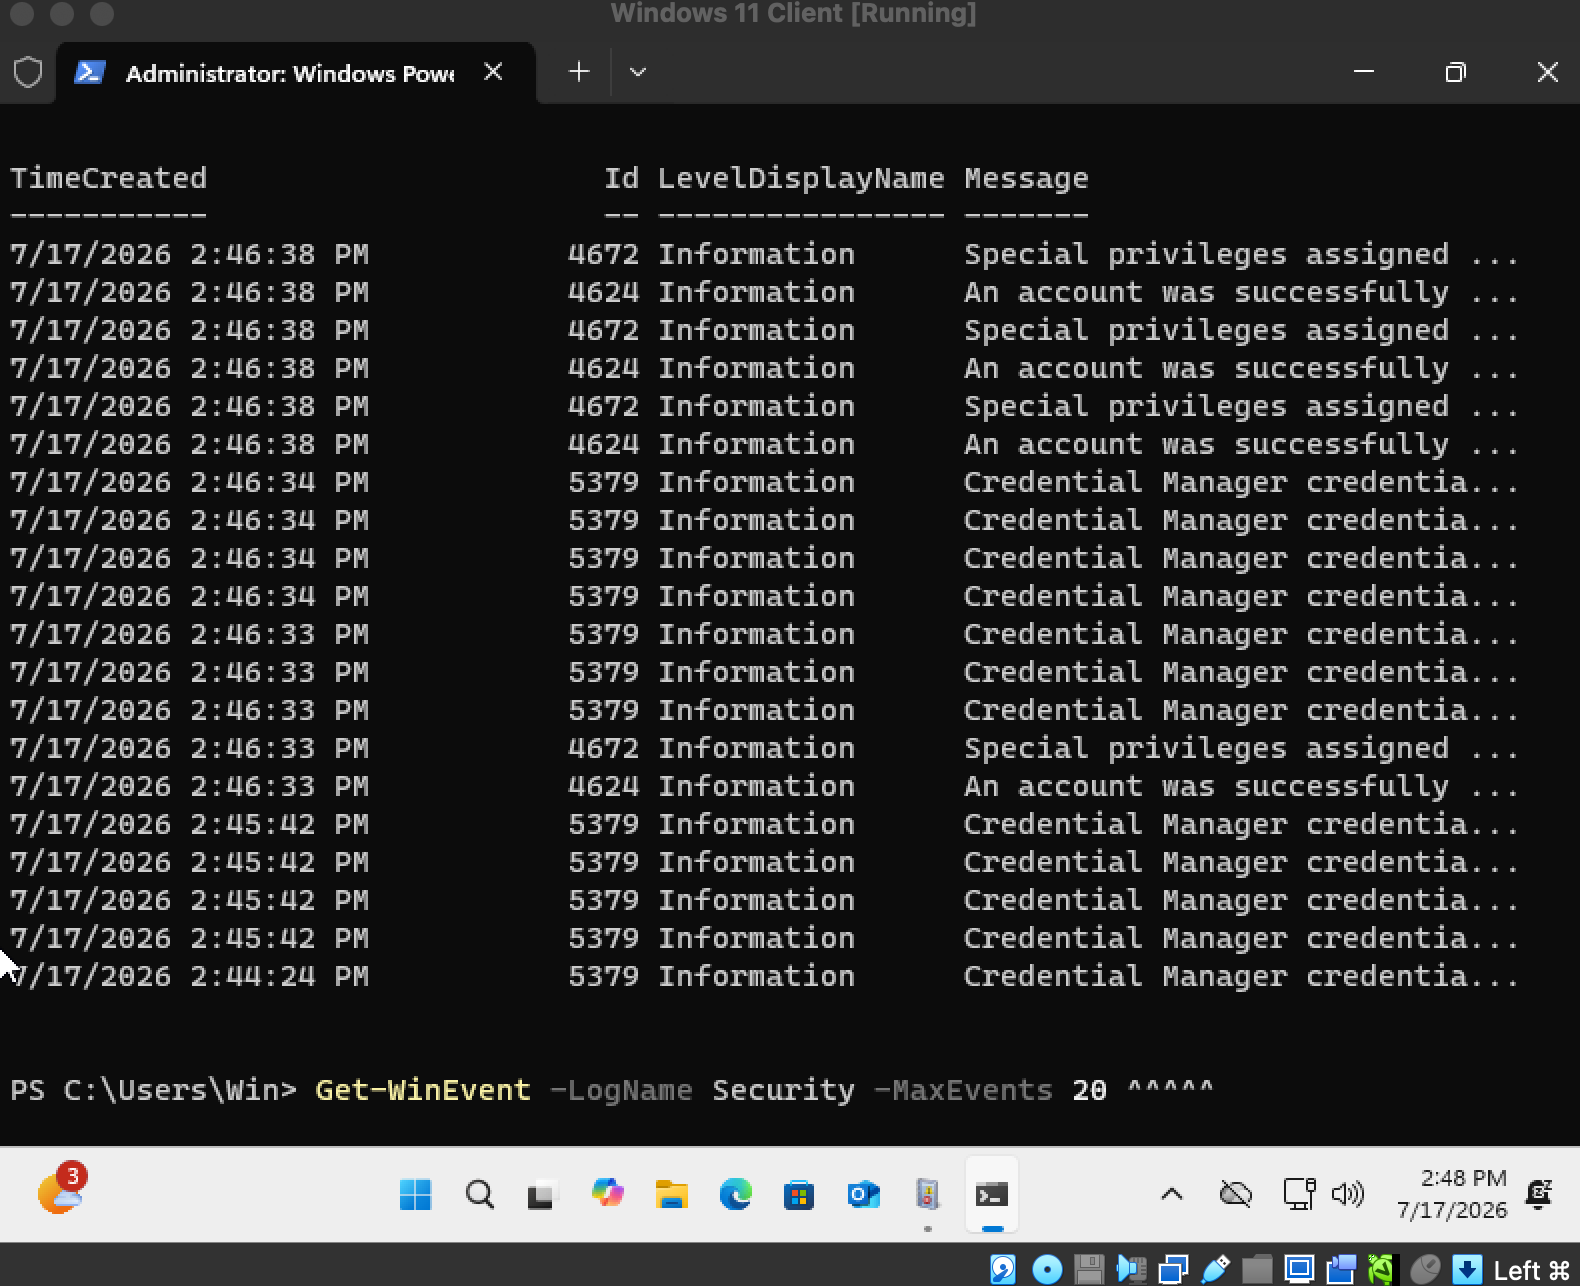Open the Windows Start menu

point(415,1194)
